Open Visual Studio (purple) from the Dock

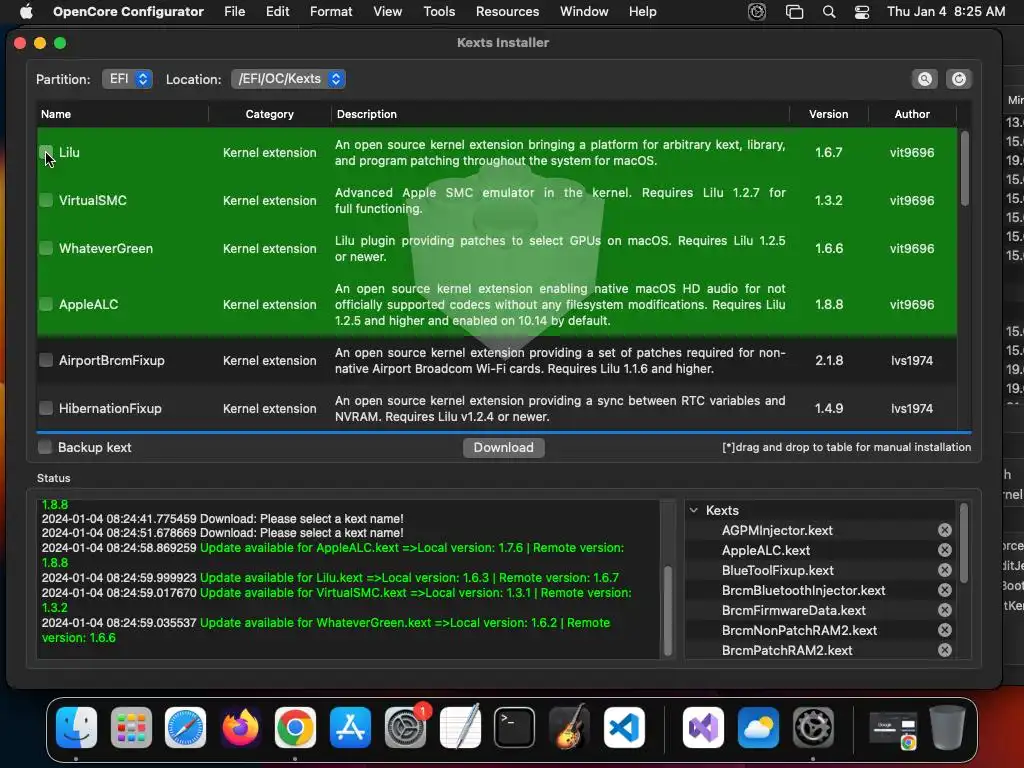click(703, 727)
